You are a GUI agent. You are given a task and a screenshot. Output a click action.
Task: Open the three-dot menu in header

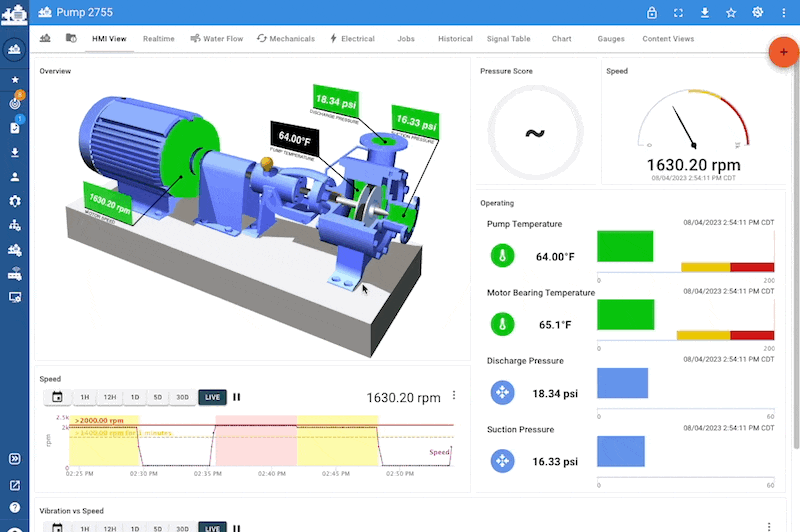pyautogui.click(x=783, y=13)
